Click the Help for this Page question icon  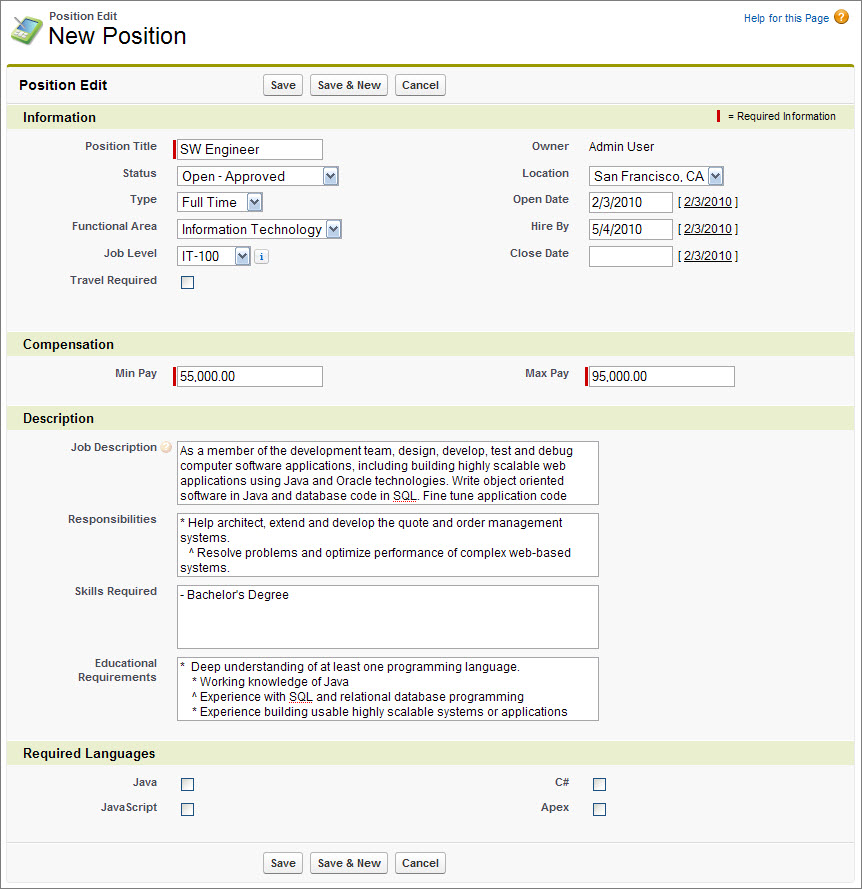tap(842, 18)
